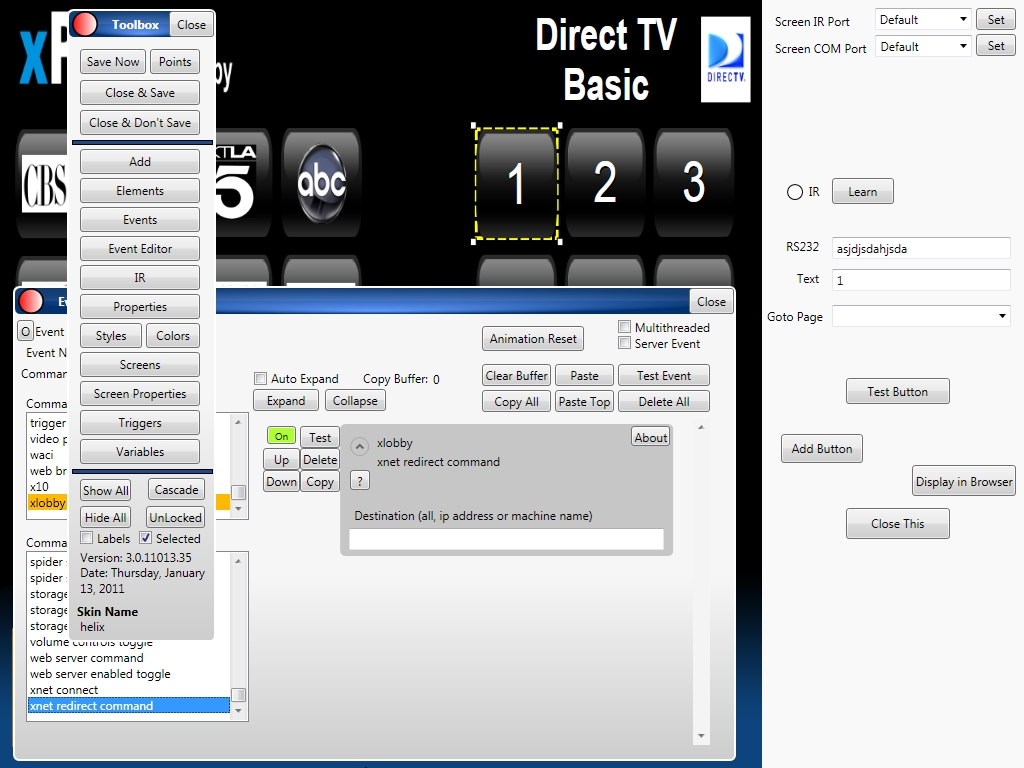Click the Save Now button
The width and height of the screenshot is (1024, 768).
click(113, 61)
